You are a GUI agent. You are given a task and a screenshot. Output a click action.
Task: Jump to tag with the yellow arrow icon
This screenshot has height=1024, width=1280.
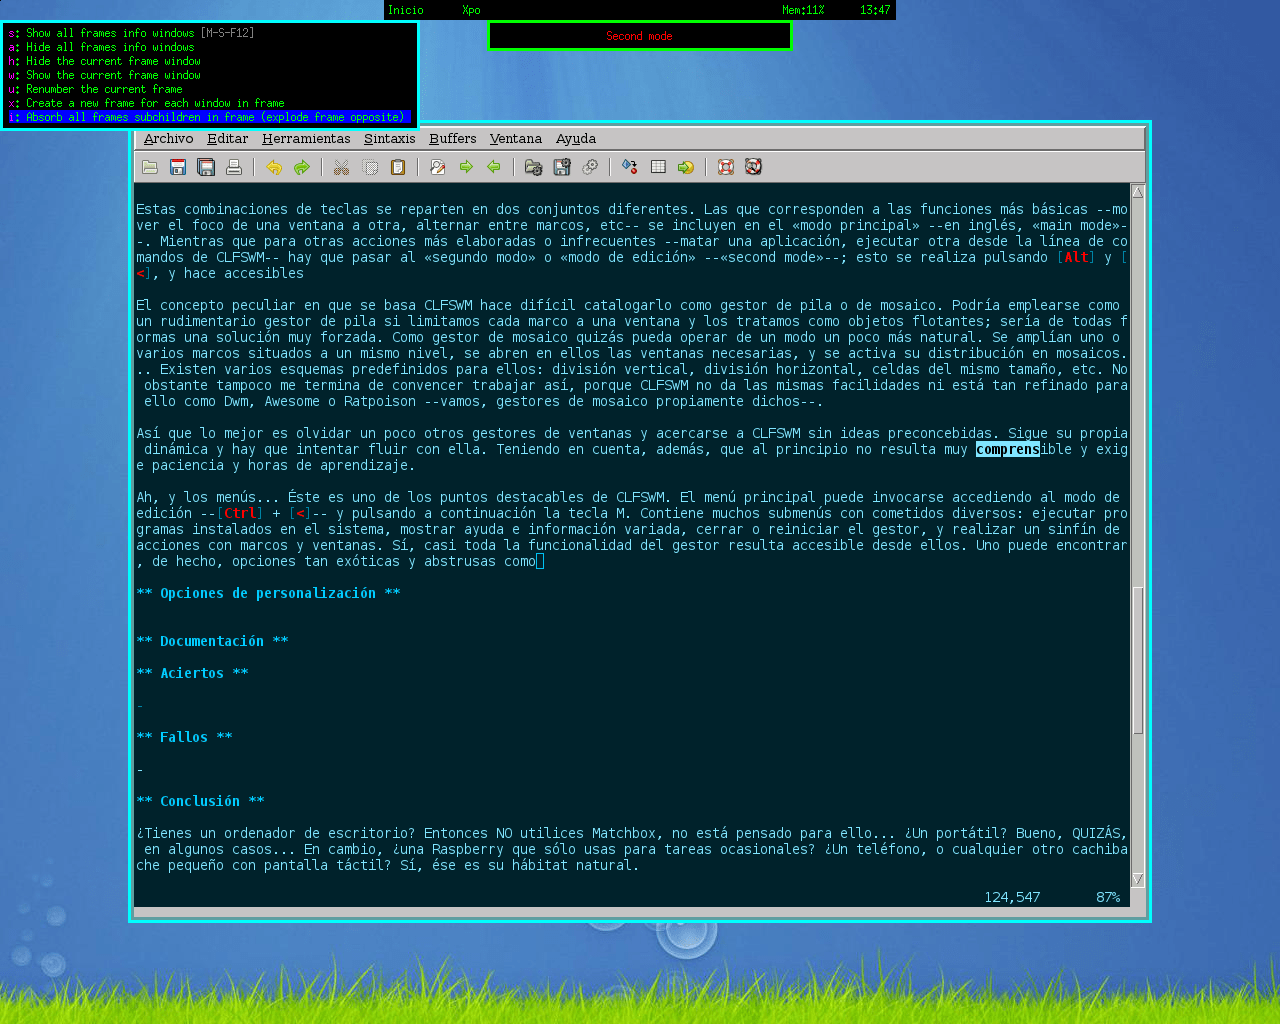[x=686, y=167]
